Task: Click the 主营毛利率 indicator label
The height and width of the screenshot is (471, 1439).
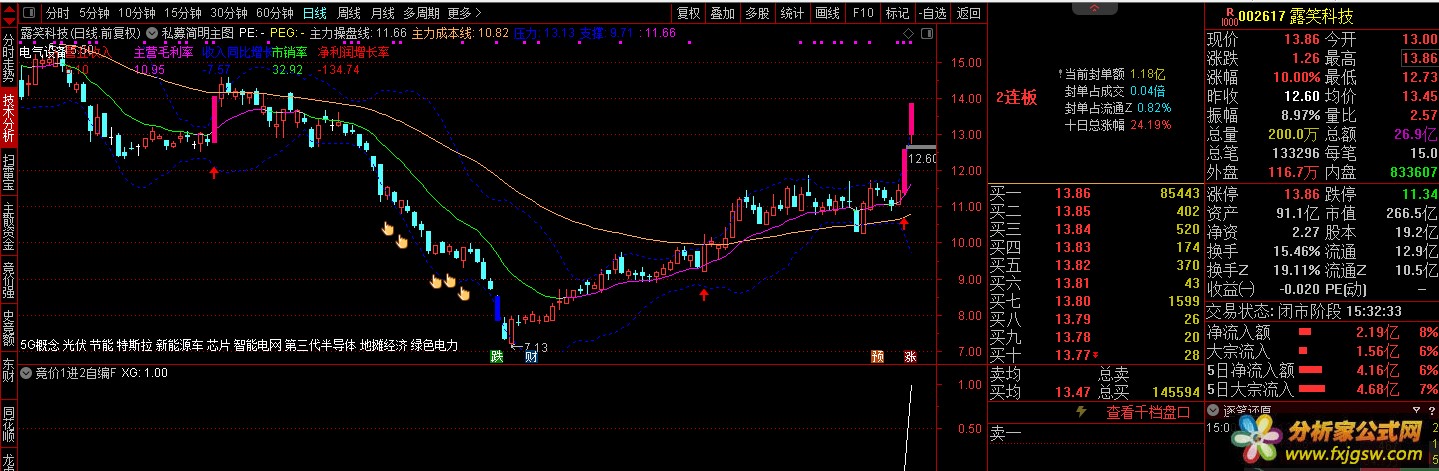Action: pyautogui.click(x=163, y=52)
